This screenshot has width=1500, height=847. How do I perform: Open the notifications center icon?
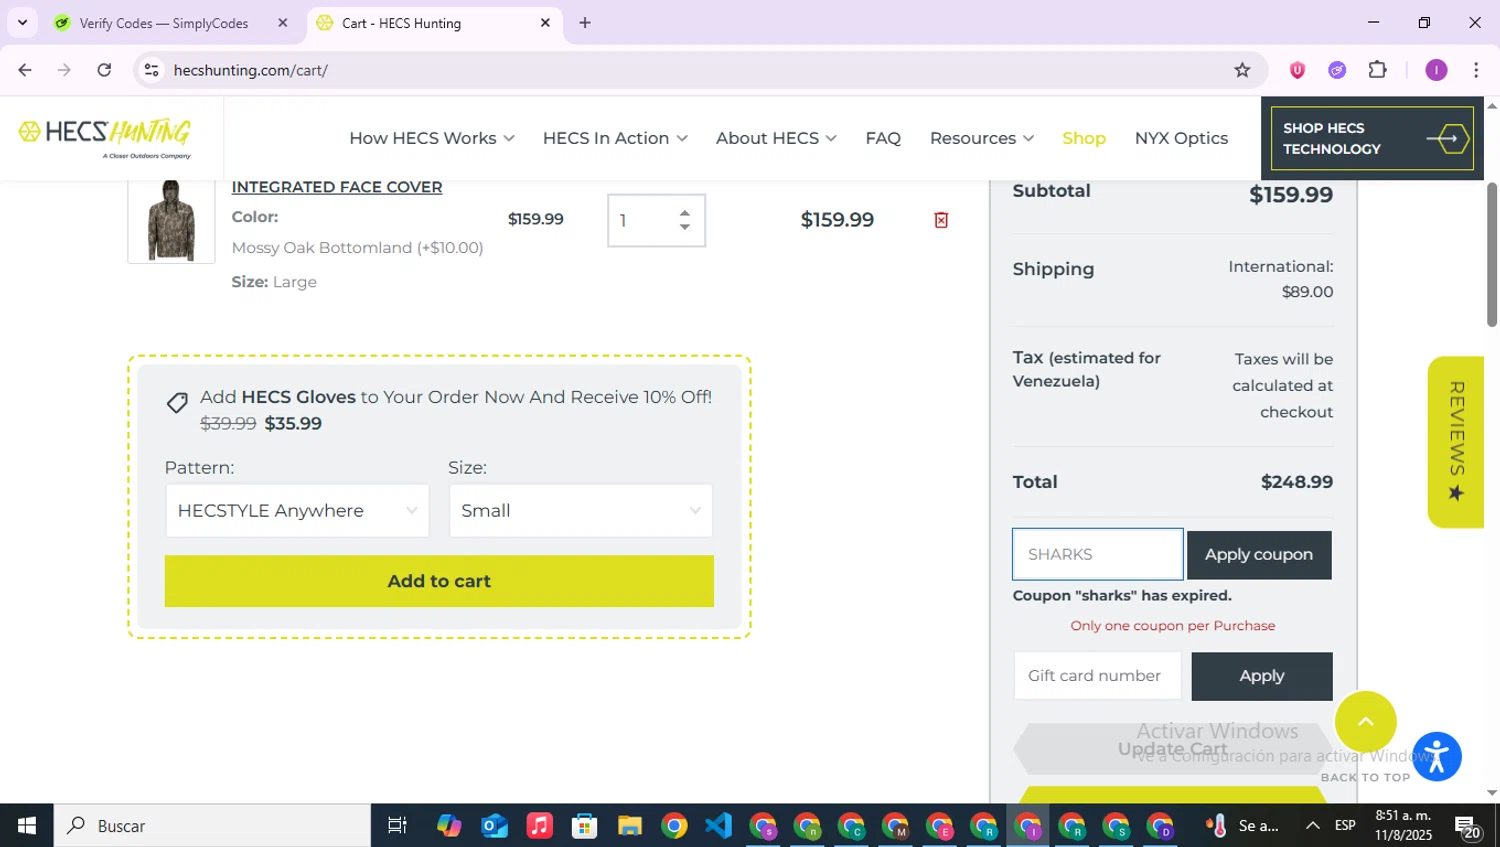(x=1468, y=827)
